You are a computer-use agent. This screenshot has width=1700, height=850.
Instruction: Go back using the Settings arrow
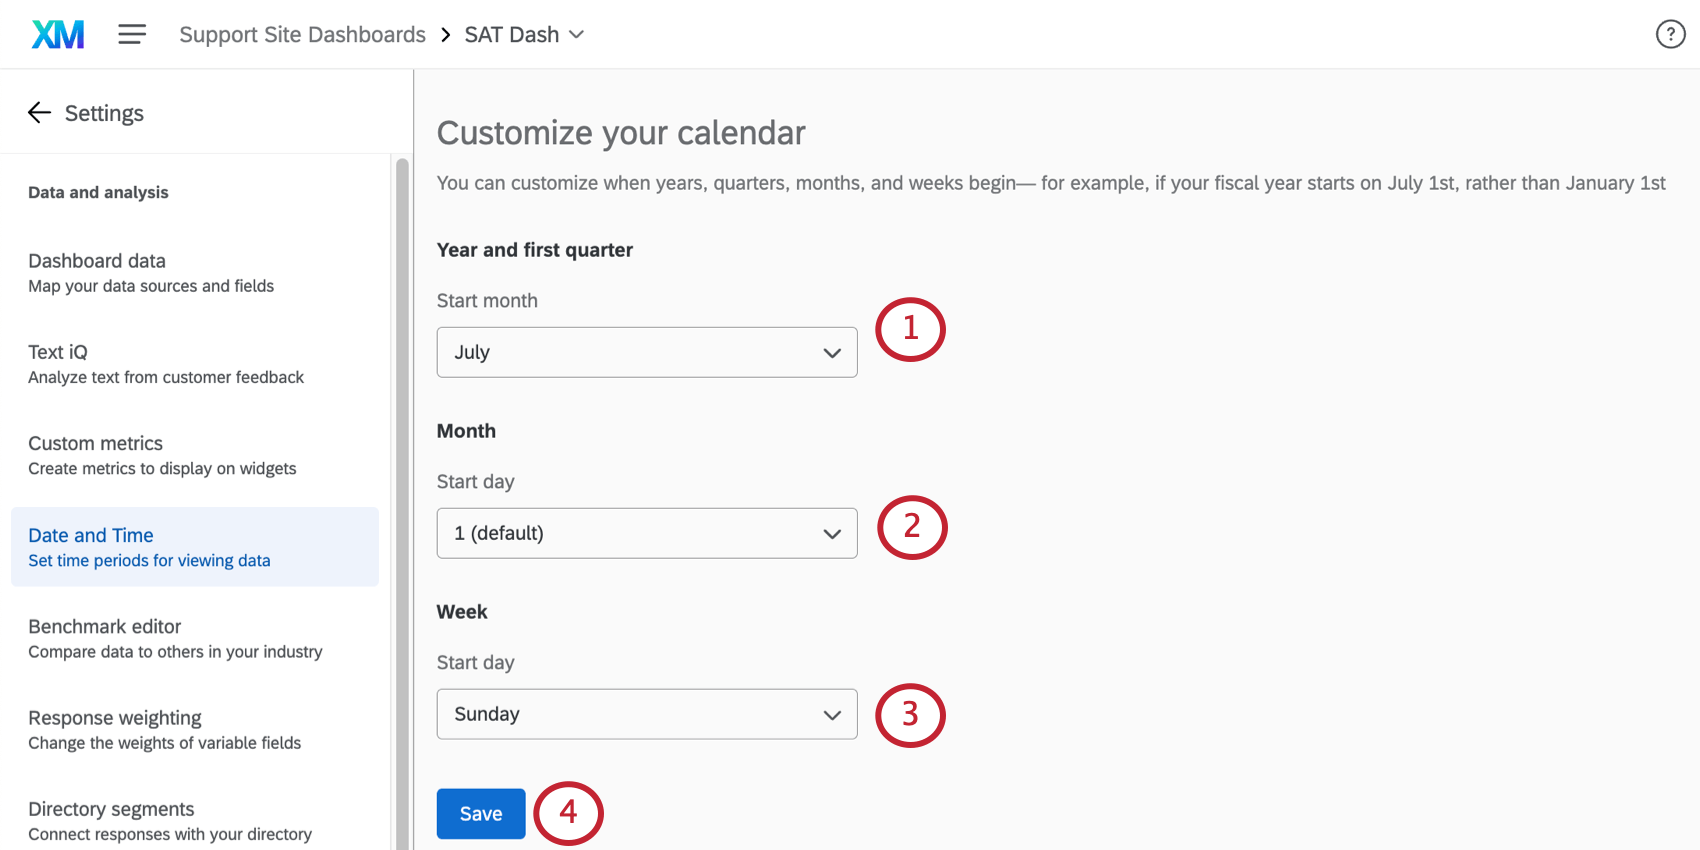tap(39, 112)
